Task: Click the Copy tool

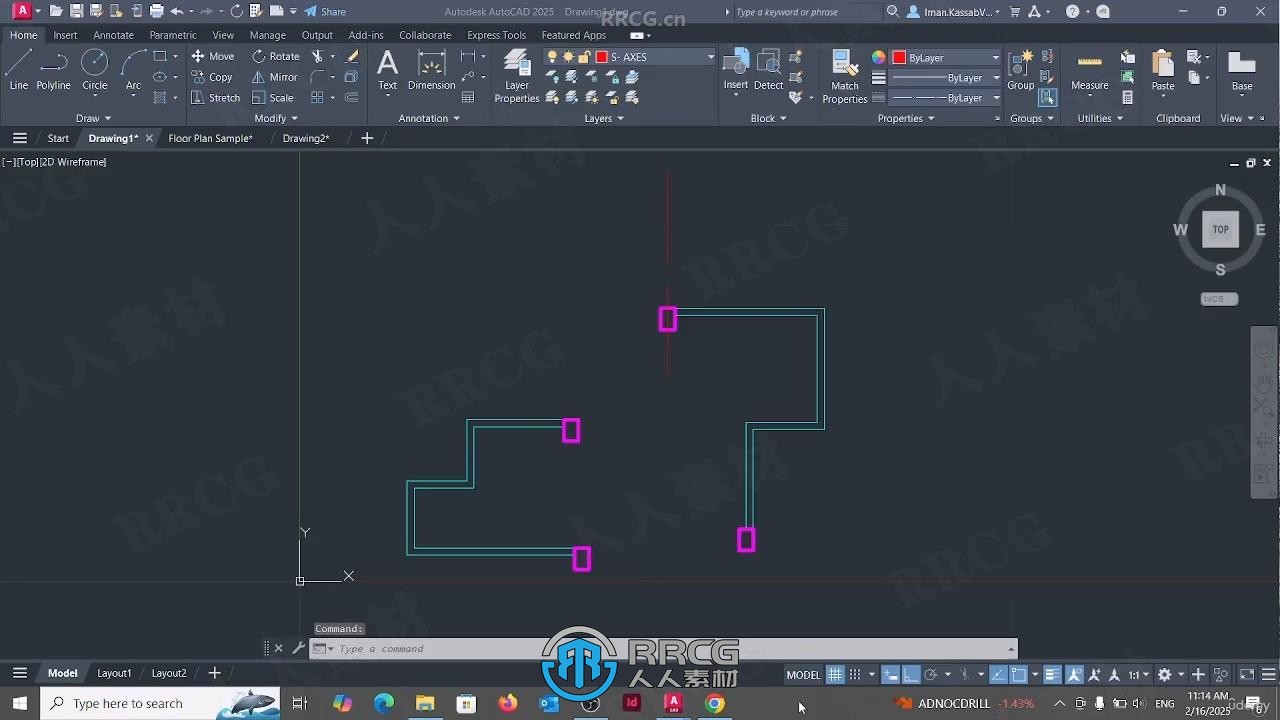Action: pyautogui.click(x=211, y=77)
